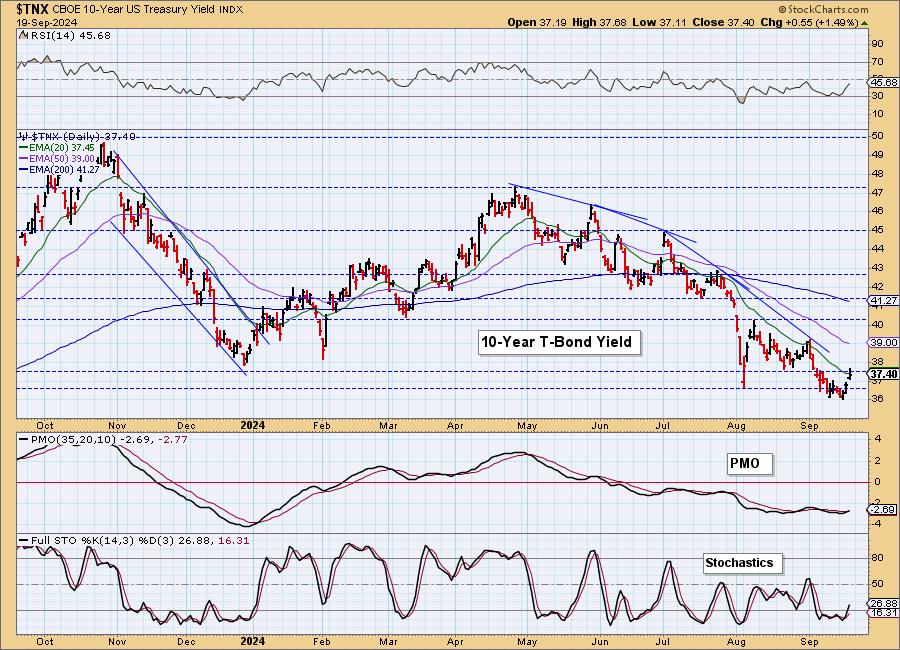
Task: Click the green up-arrow beside the Chg value
Action: [x=865, y=23]
